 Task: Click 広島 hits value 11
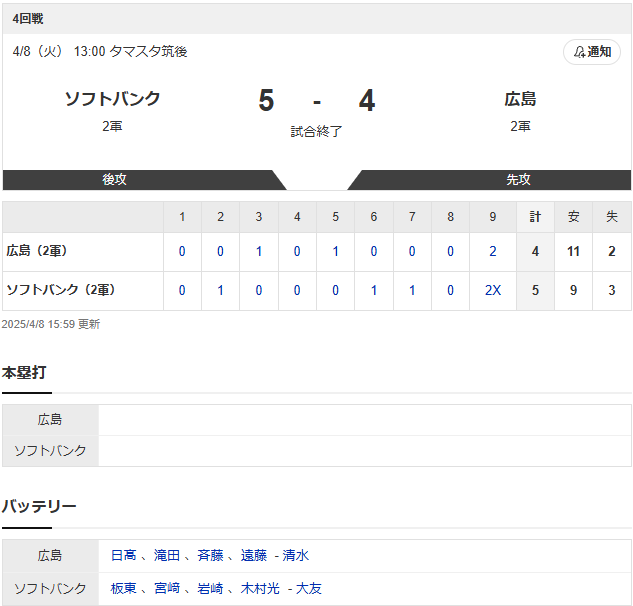[x=573, y=252]
